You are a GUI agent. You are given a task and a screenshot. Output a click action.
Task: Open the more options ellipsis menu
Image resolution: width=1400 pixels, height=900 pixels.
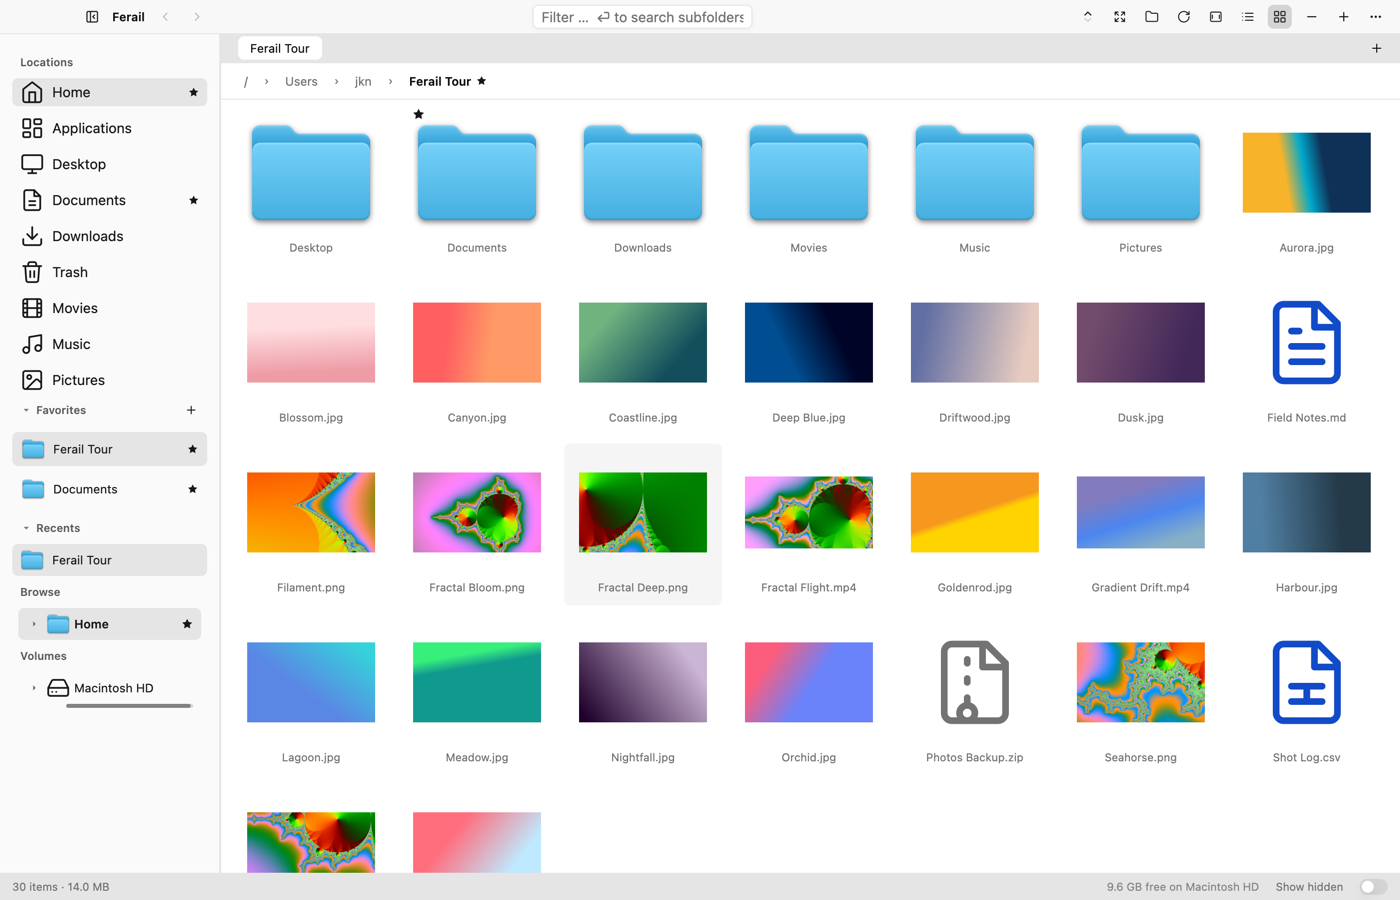click(1376, 17)
